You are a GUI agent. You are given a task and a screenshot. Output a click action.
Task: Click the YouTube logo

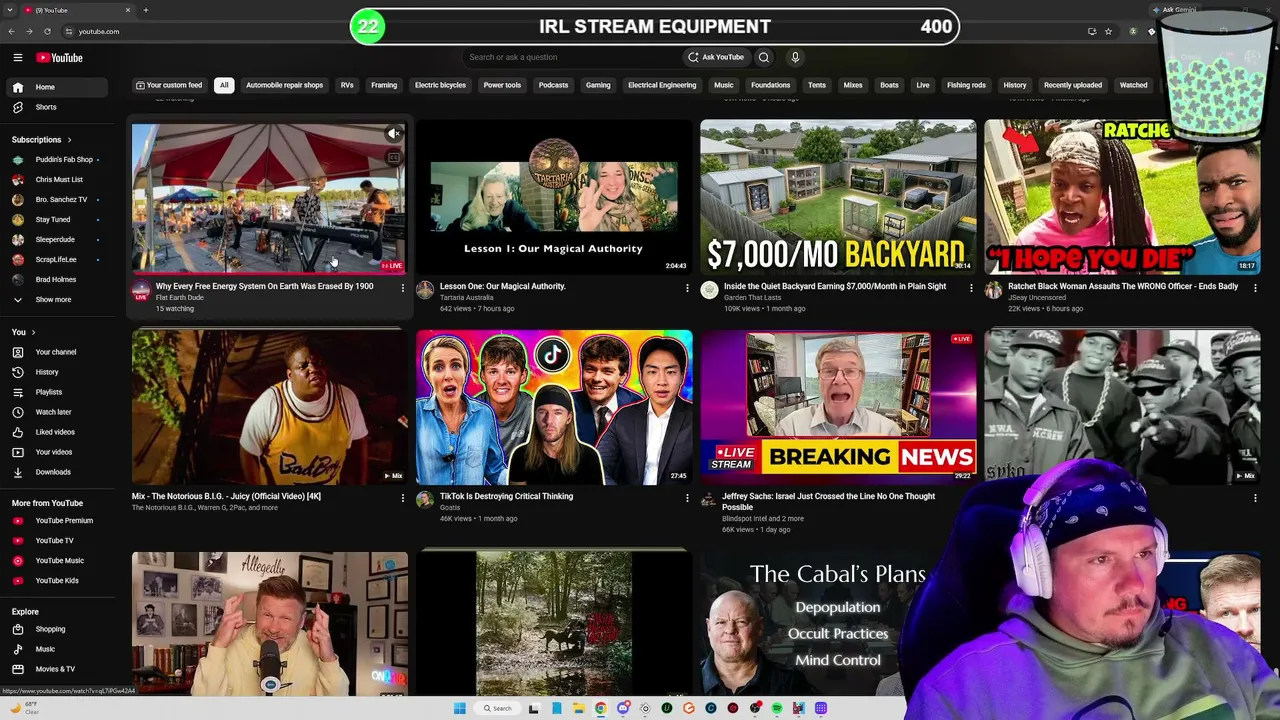[x=60, y=58]
